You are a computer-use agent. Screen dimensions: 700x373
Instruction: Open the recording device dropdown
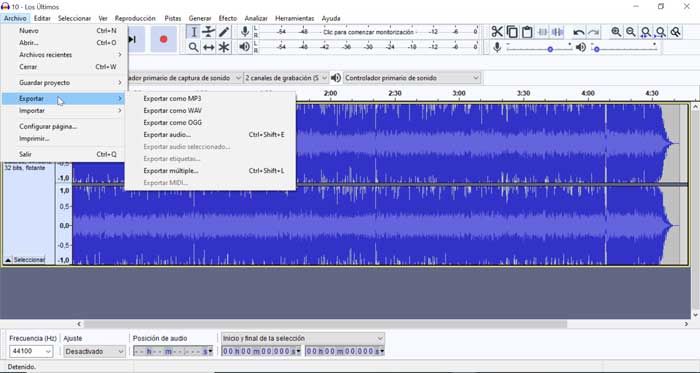coord(185,78)
